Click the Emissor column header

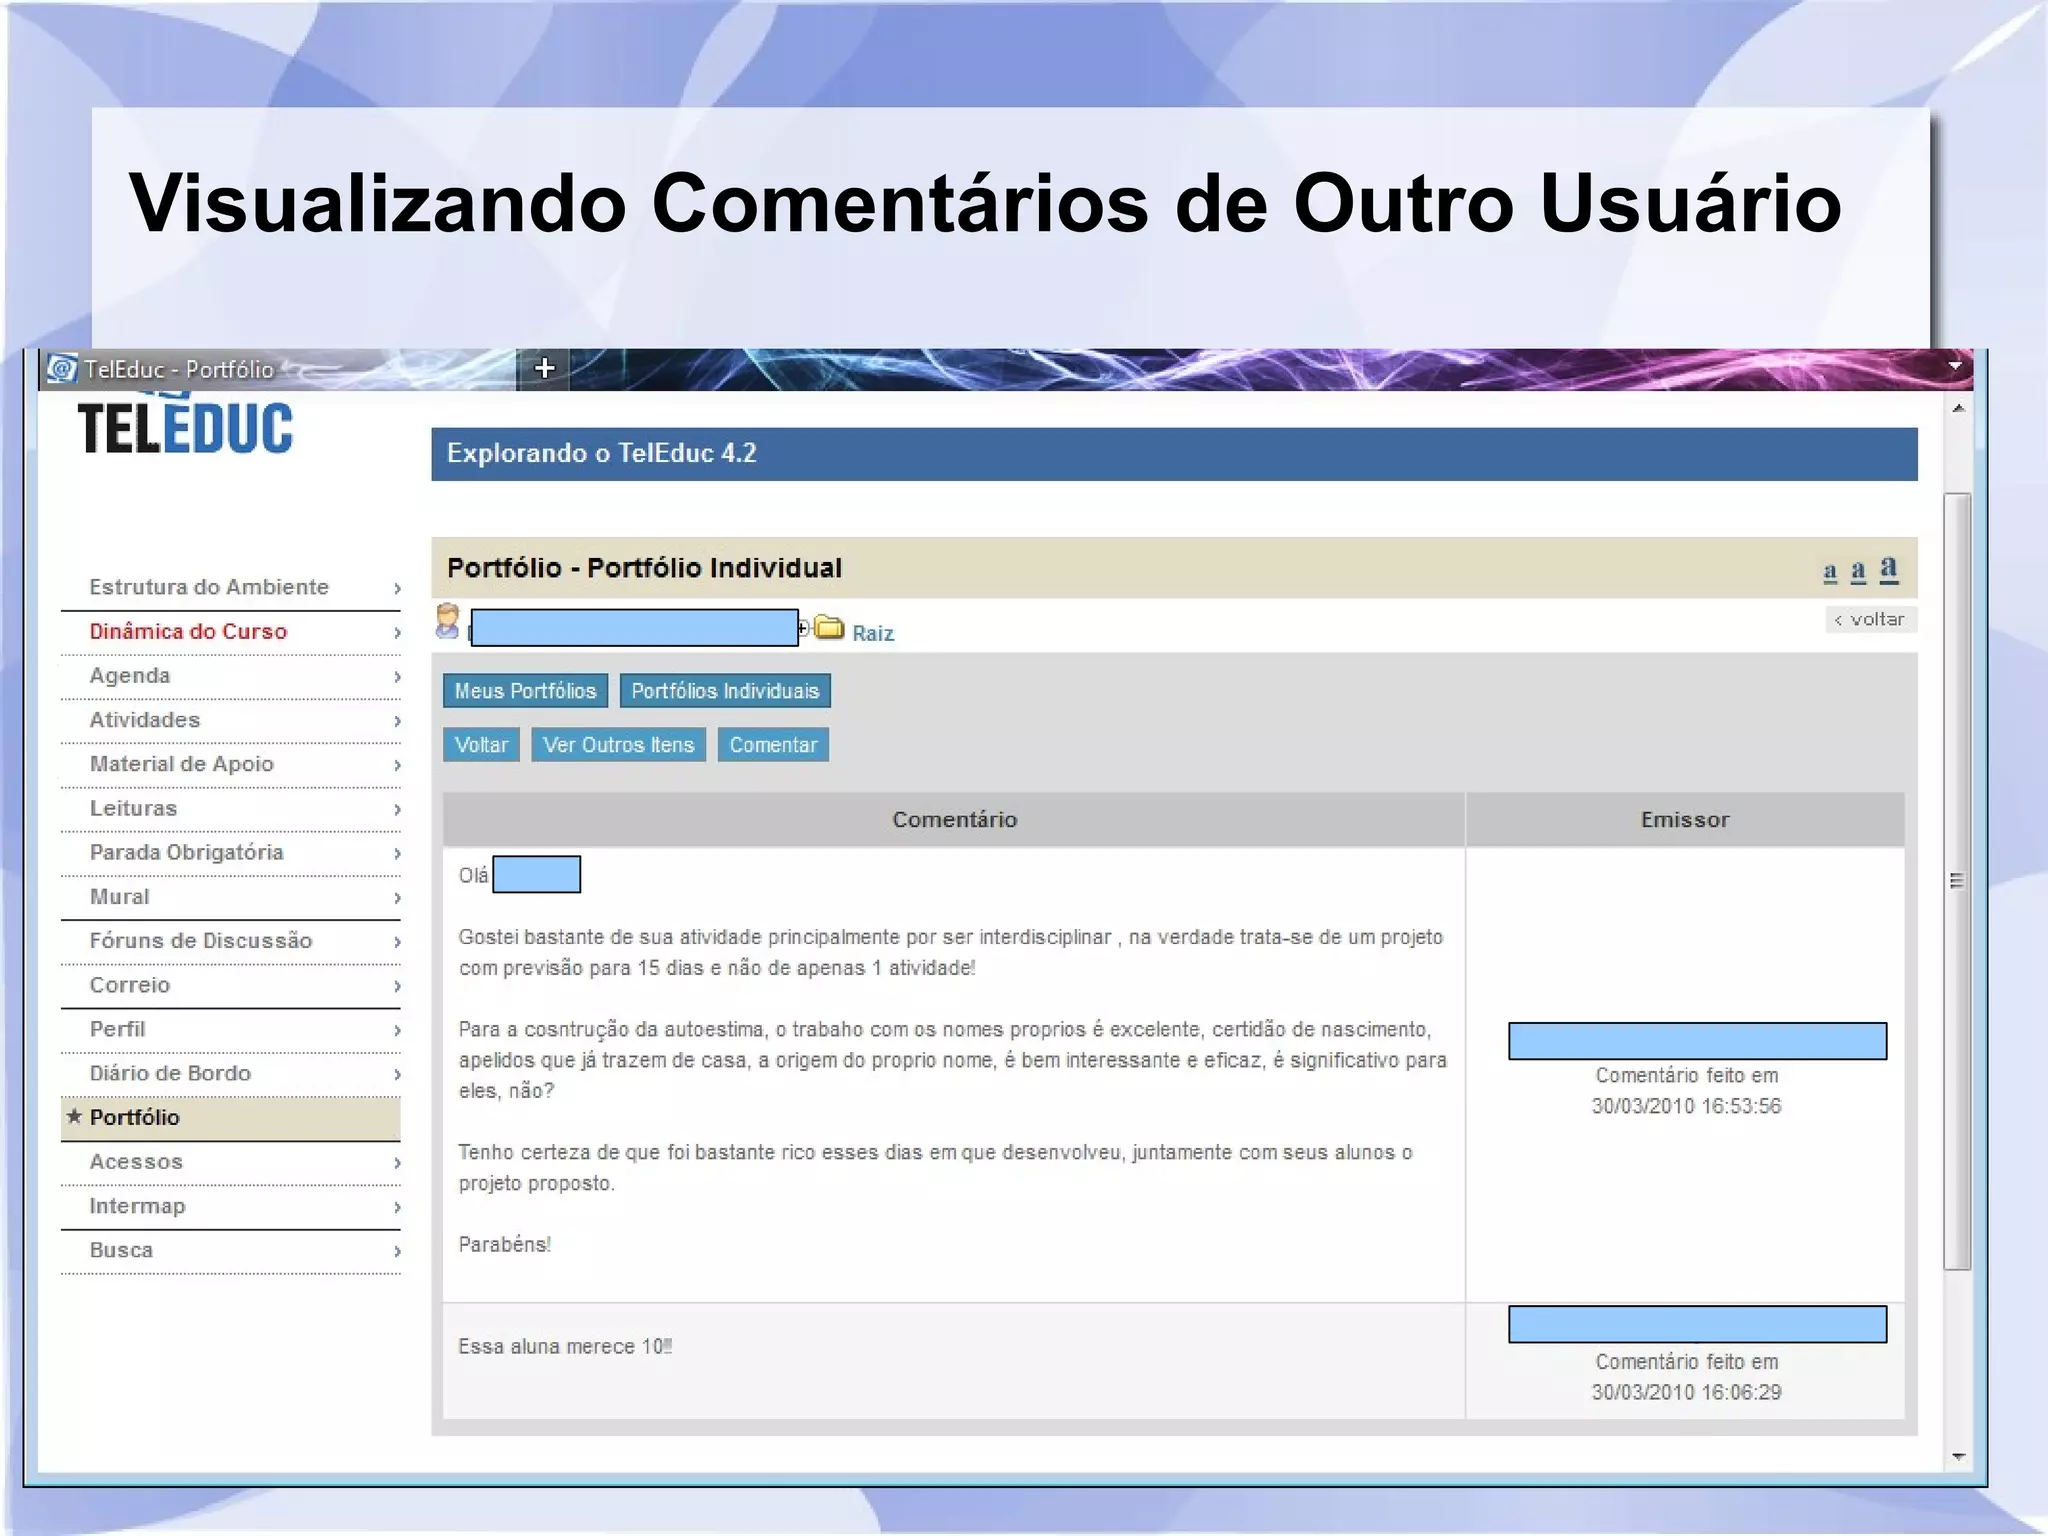[1685, 820]
